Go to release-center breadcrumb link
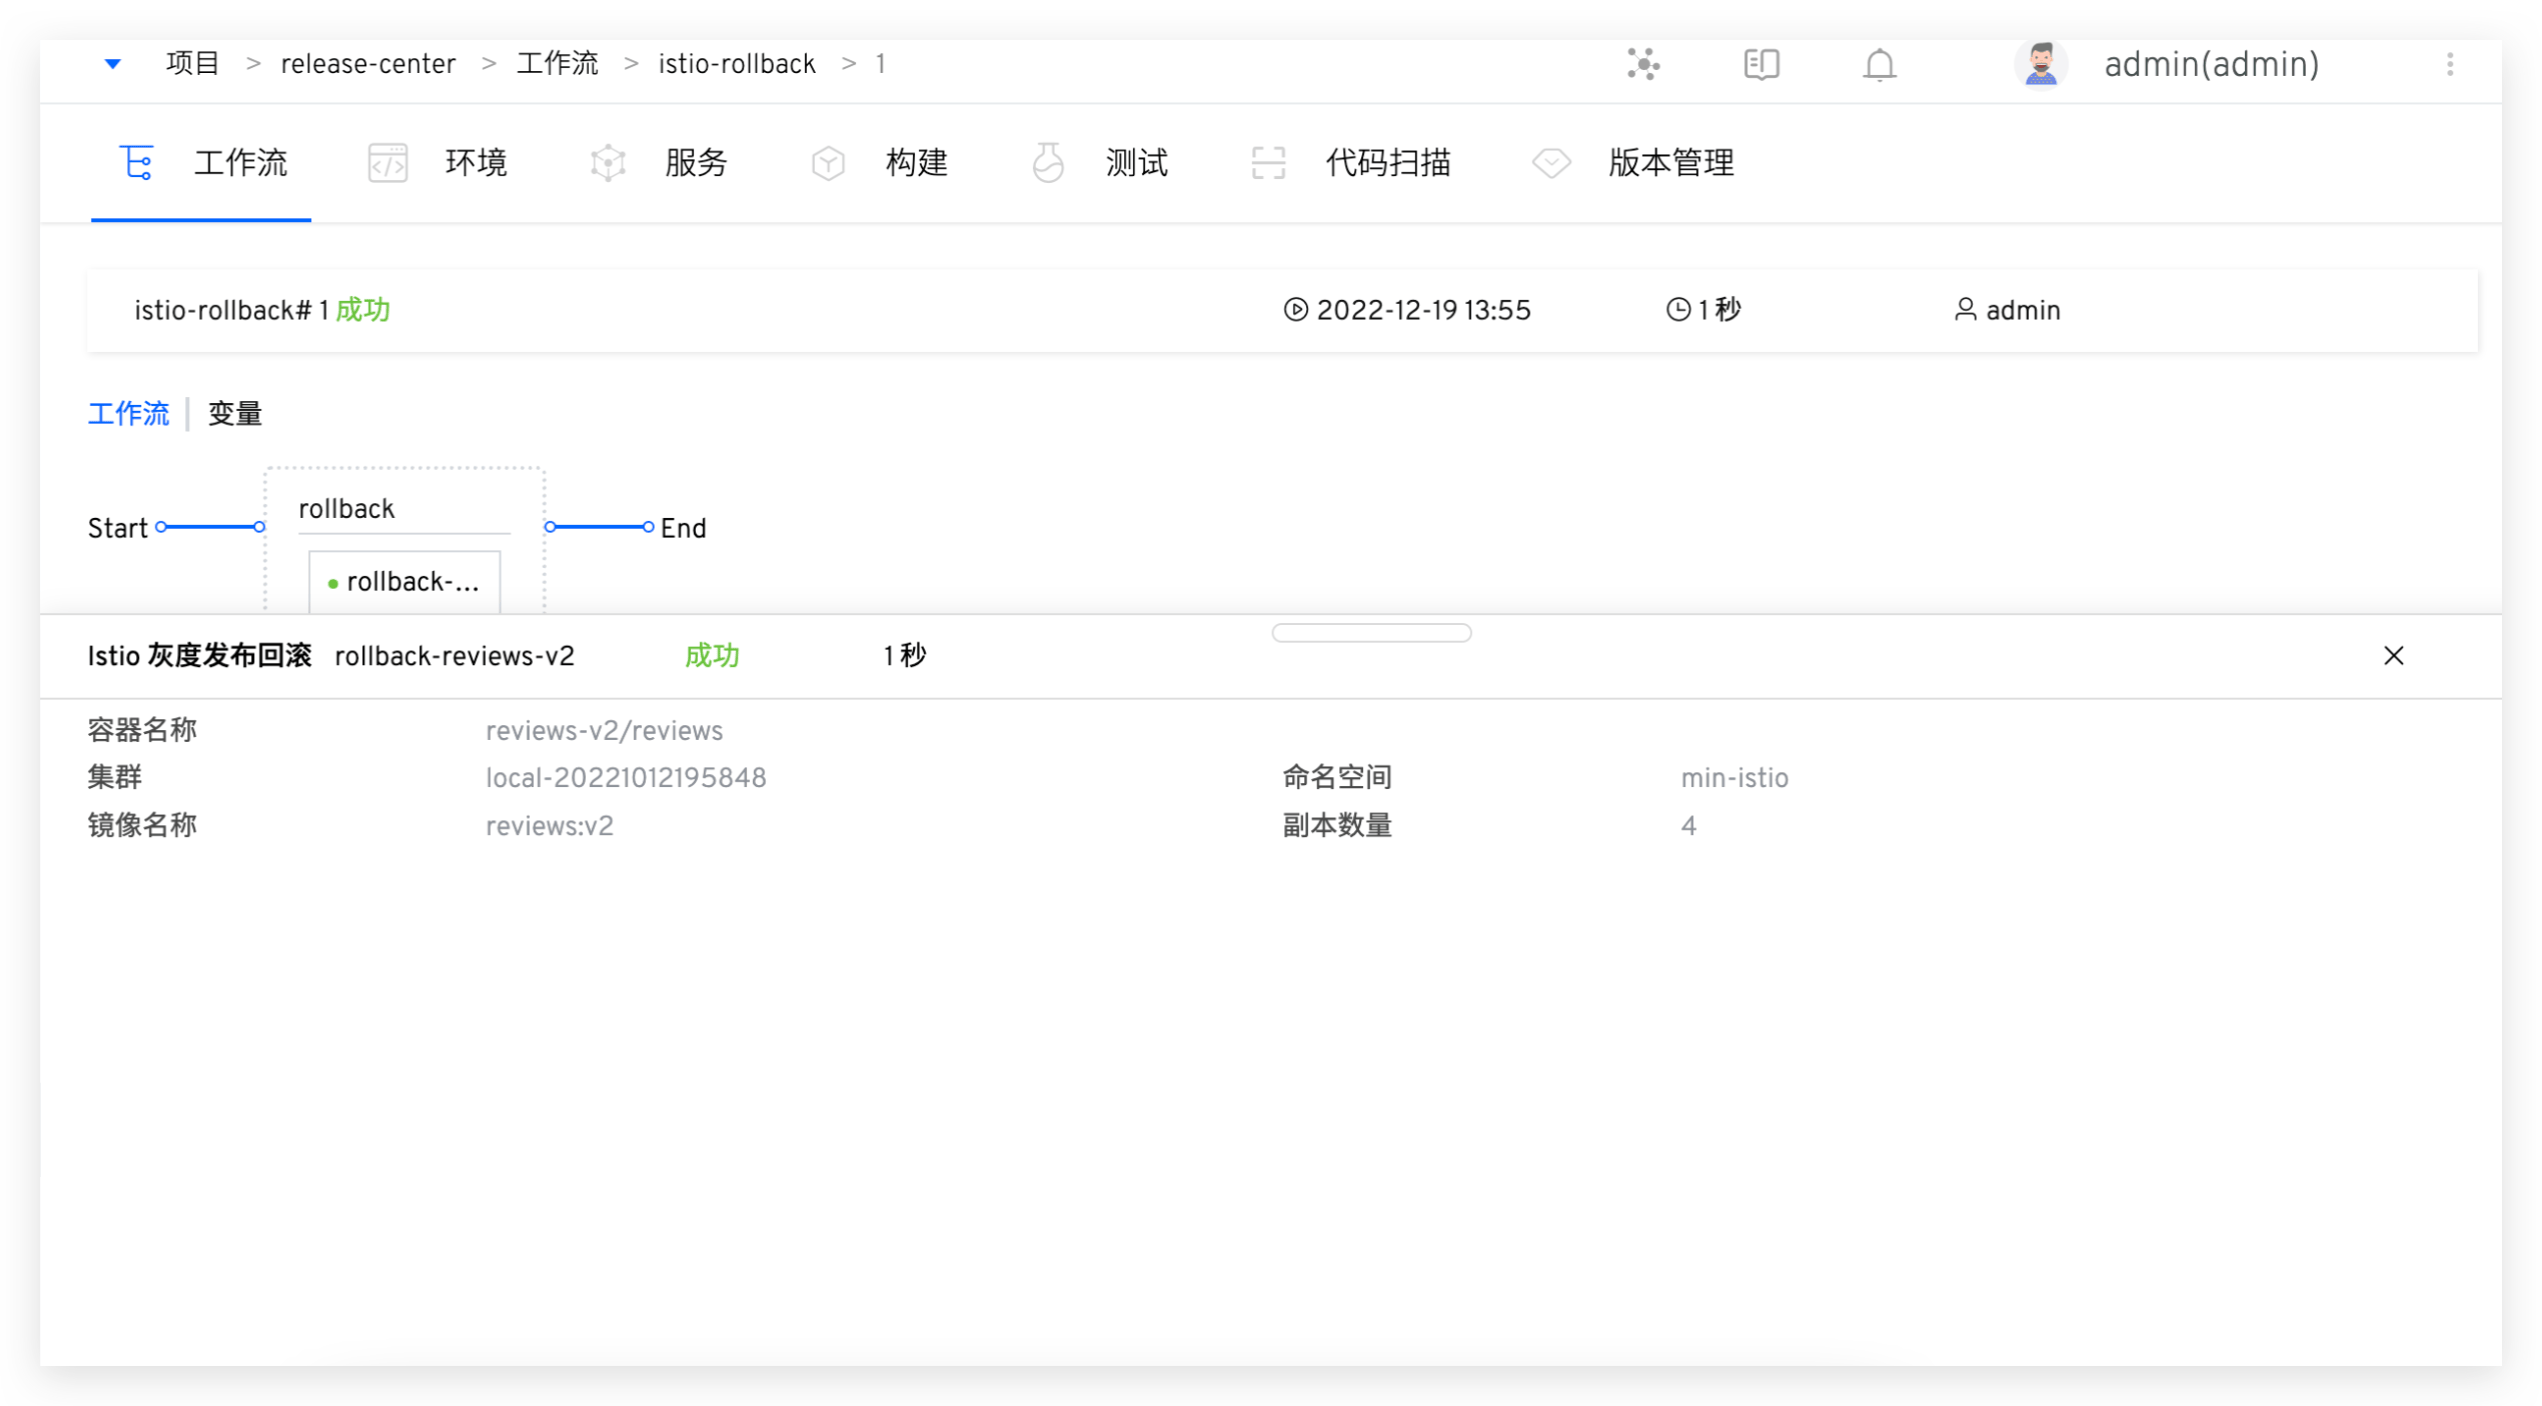The height and width of the screenshot is (1406, 2542). (368, 65)
